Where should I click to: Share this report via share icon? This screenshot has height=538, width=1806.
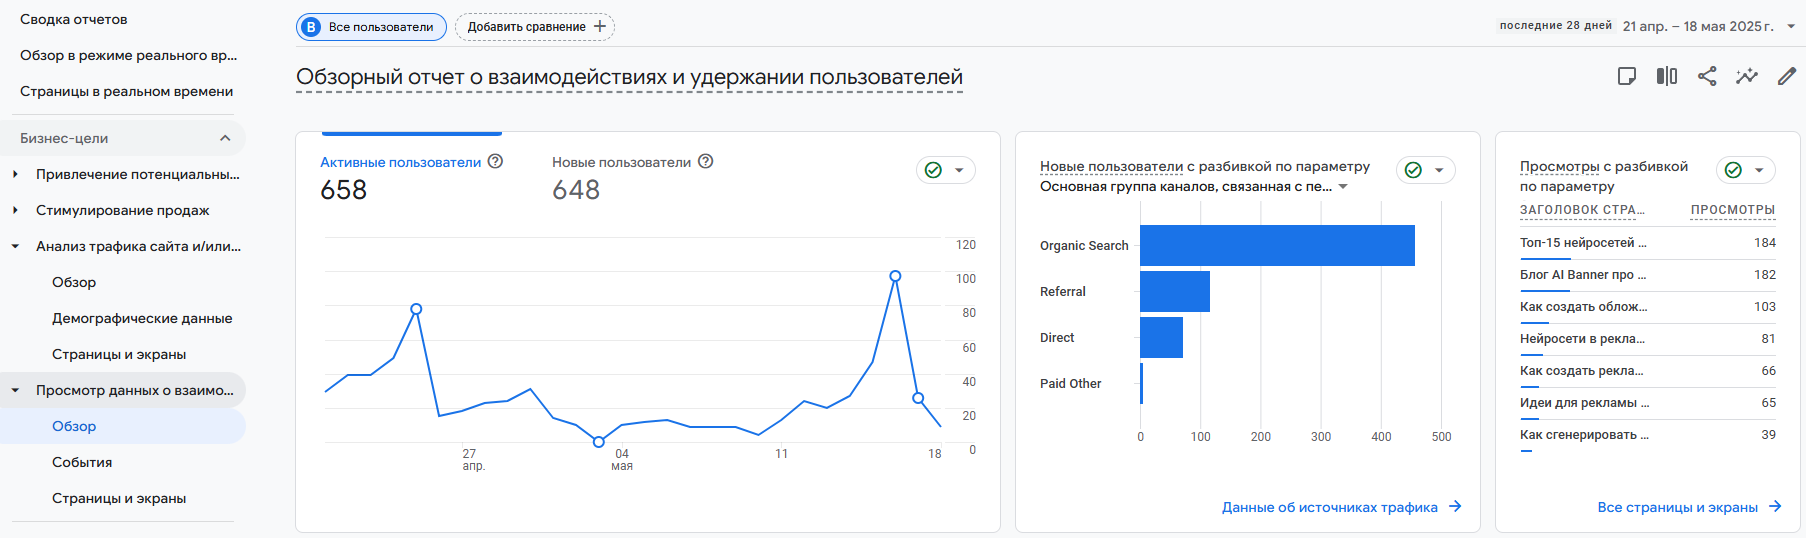[1707, 76]
